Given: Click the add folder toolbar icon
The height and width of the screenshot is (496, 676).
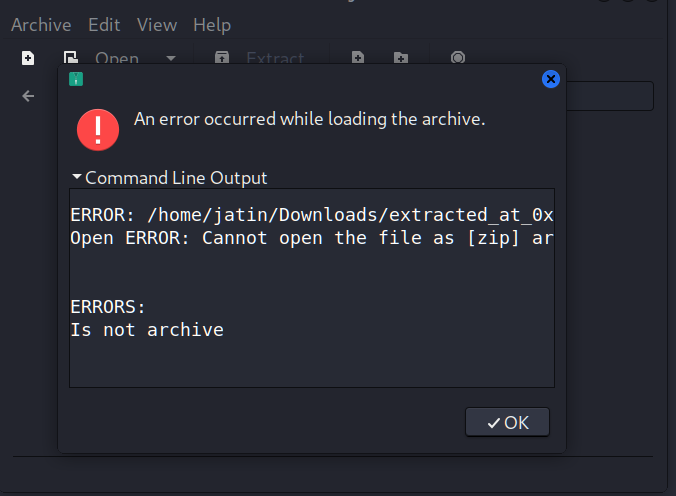Looking at the screenshot, I should point(401,57).
